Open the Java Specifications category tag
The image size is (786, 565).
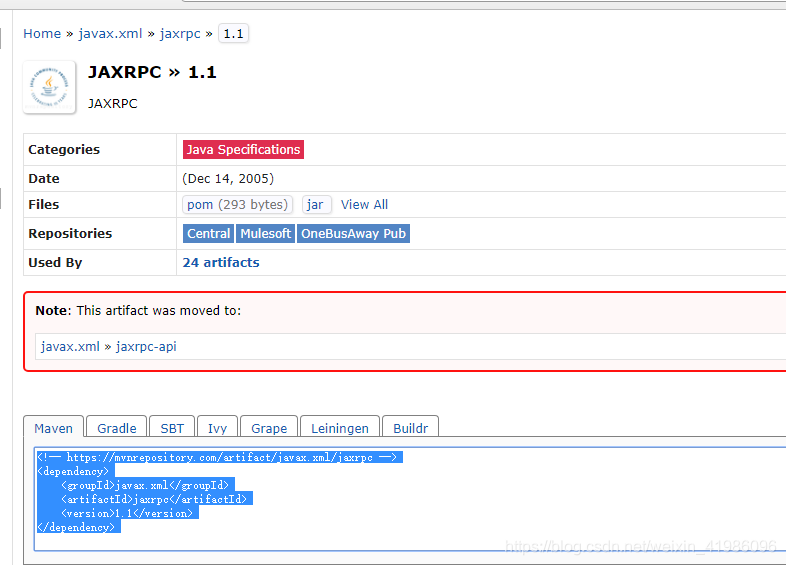243,149
